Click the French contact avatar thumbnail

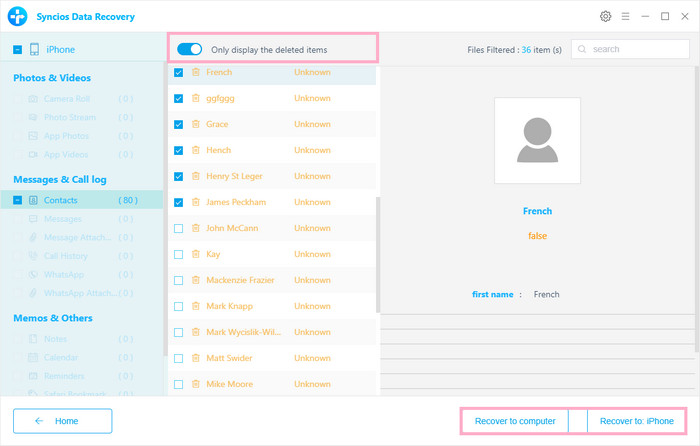(537, 140)
